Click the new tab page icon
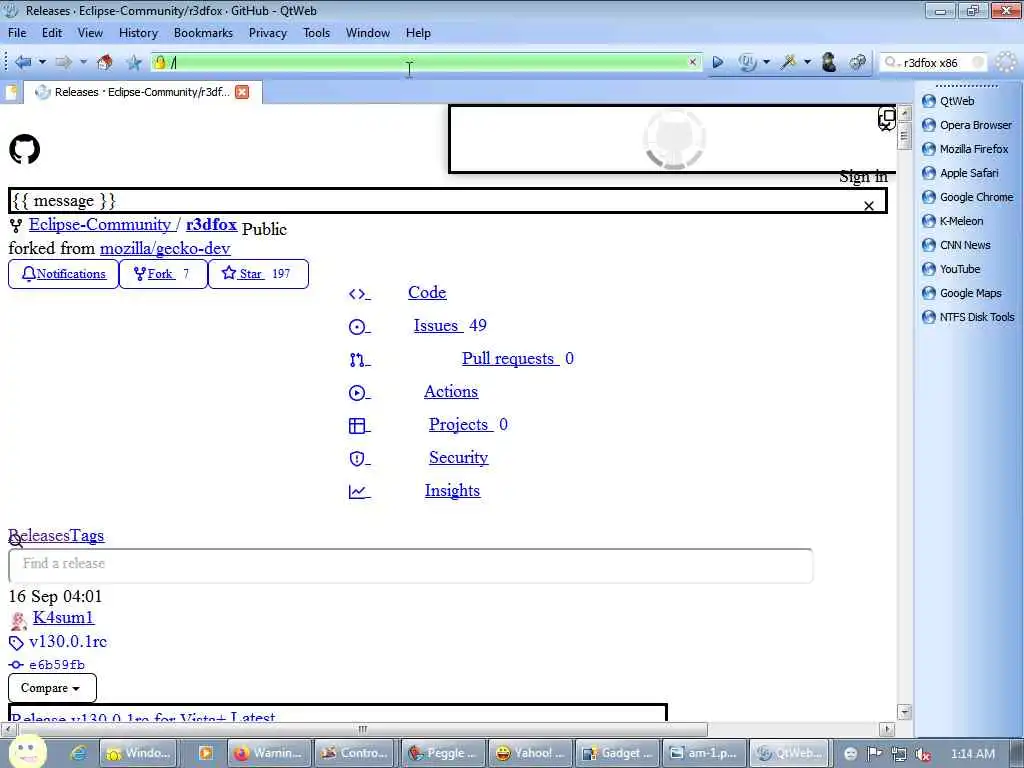 click(11, 93)
